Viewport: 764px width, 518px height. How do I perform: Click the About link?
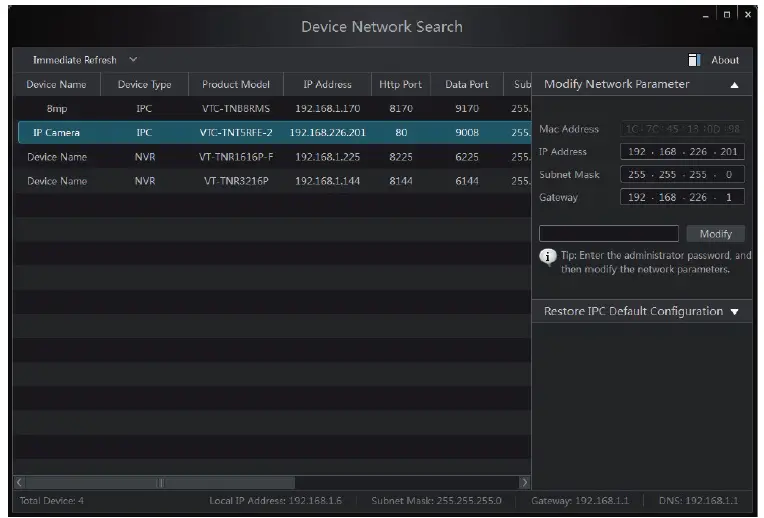click(725, 60)
